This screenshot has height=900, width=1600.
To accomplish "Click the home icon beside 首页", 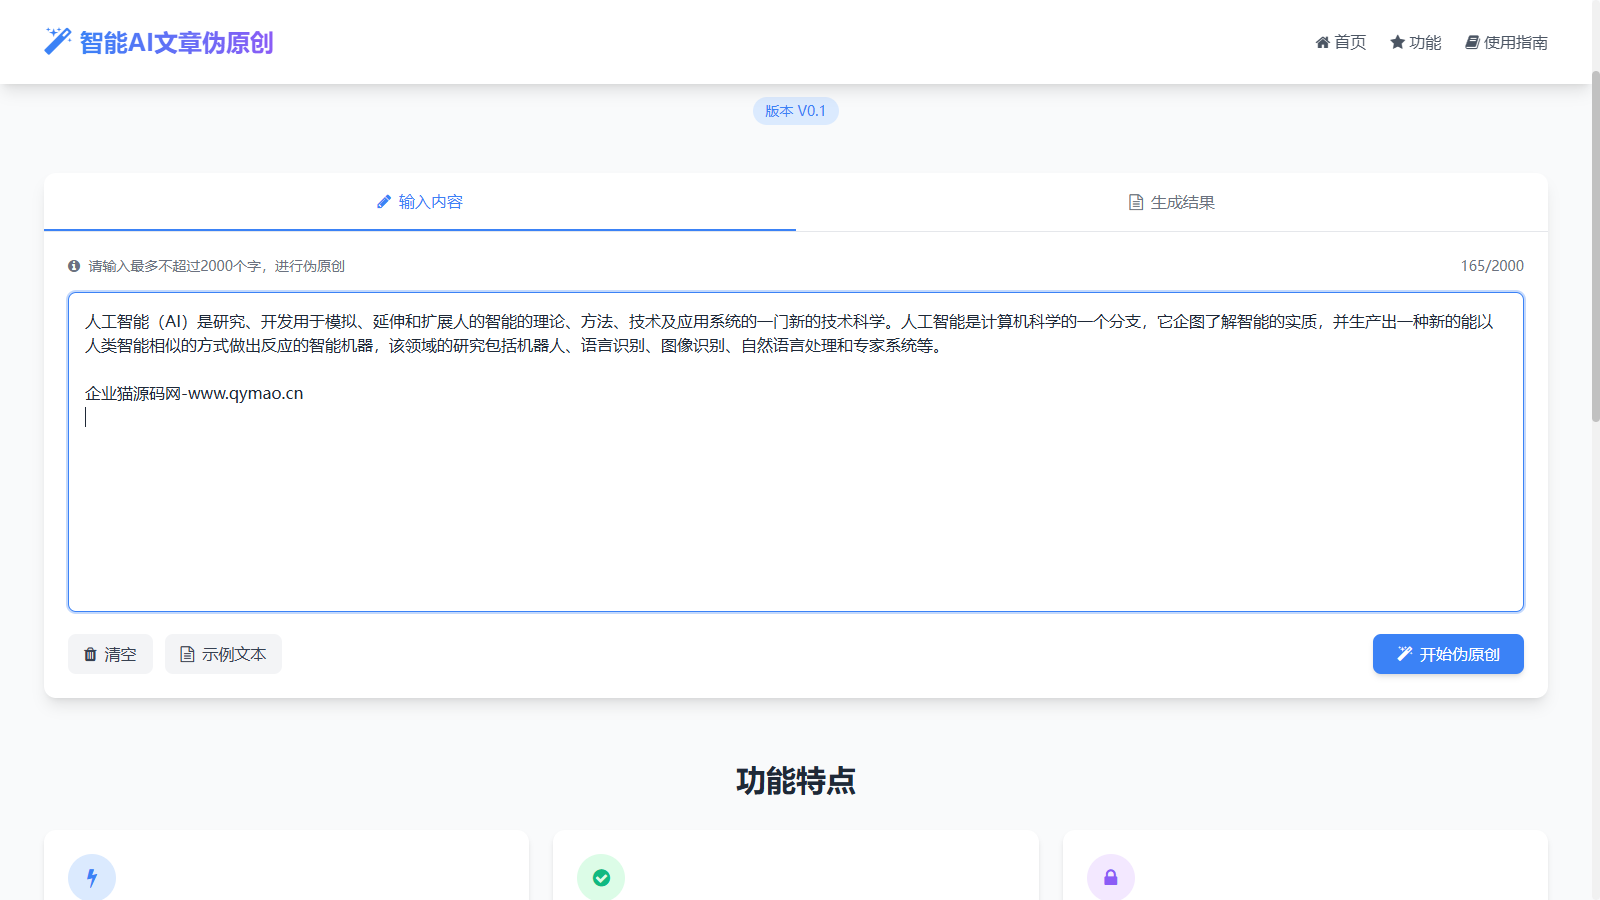I will point(1322,42).
